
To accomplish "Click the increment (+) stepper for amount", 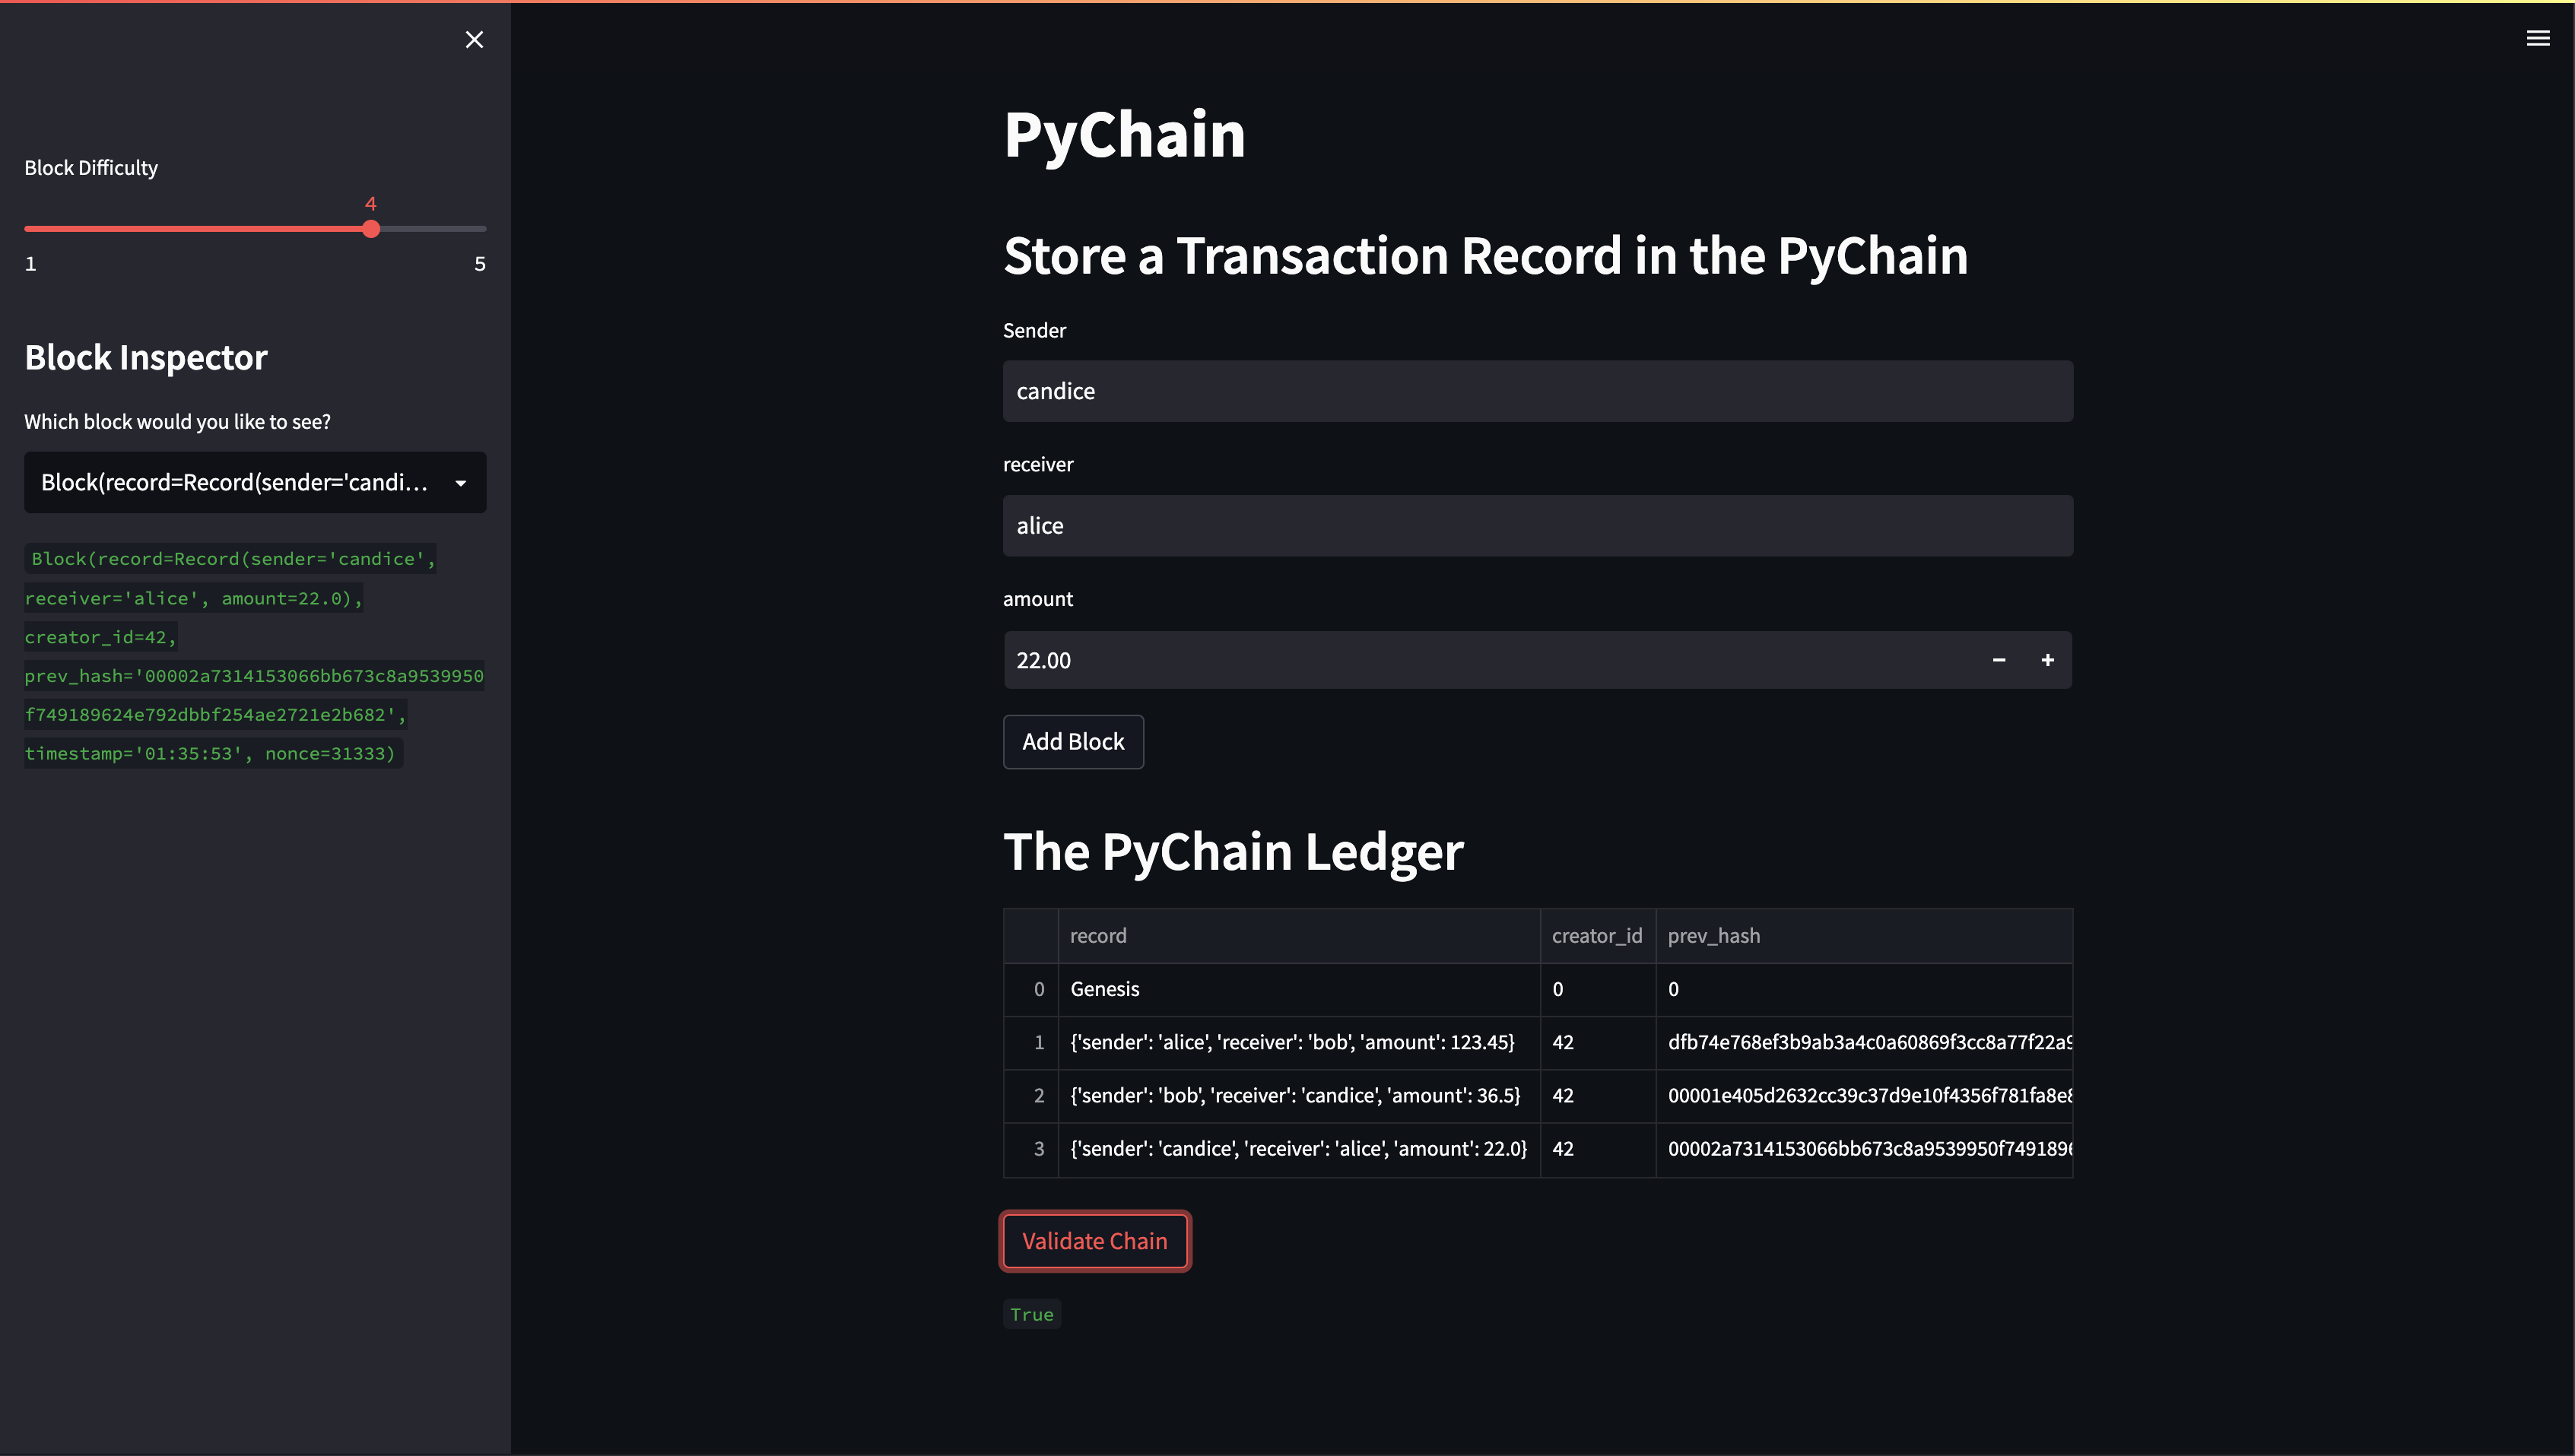I will click(x=2048, y=660).
